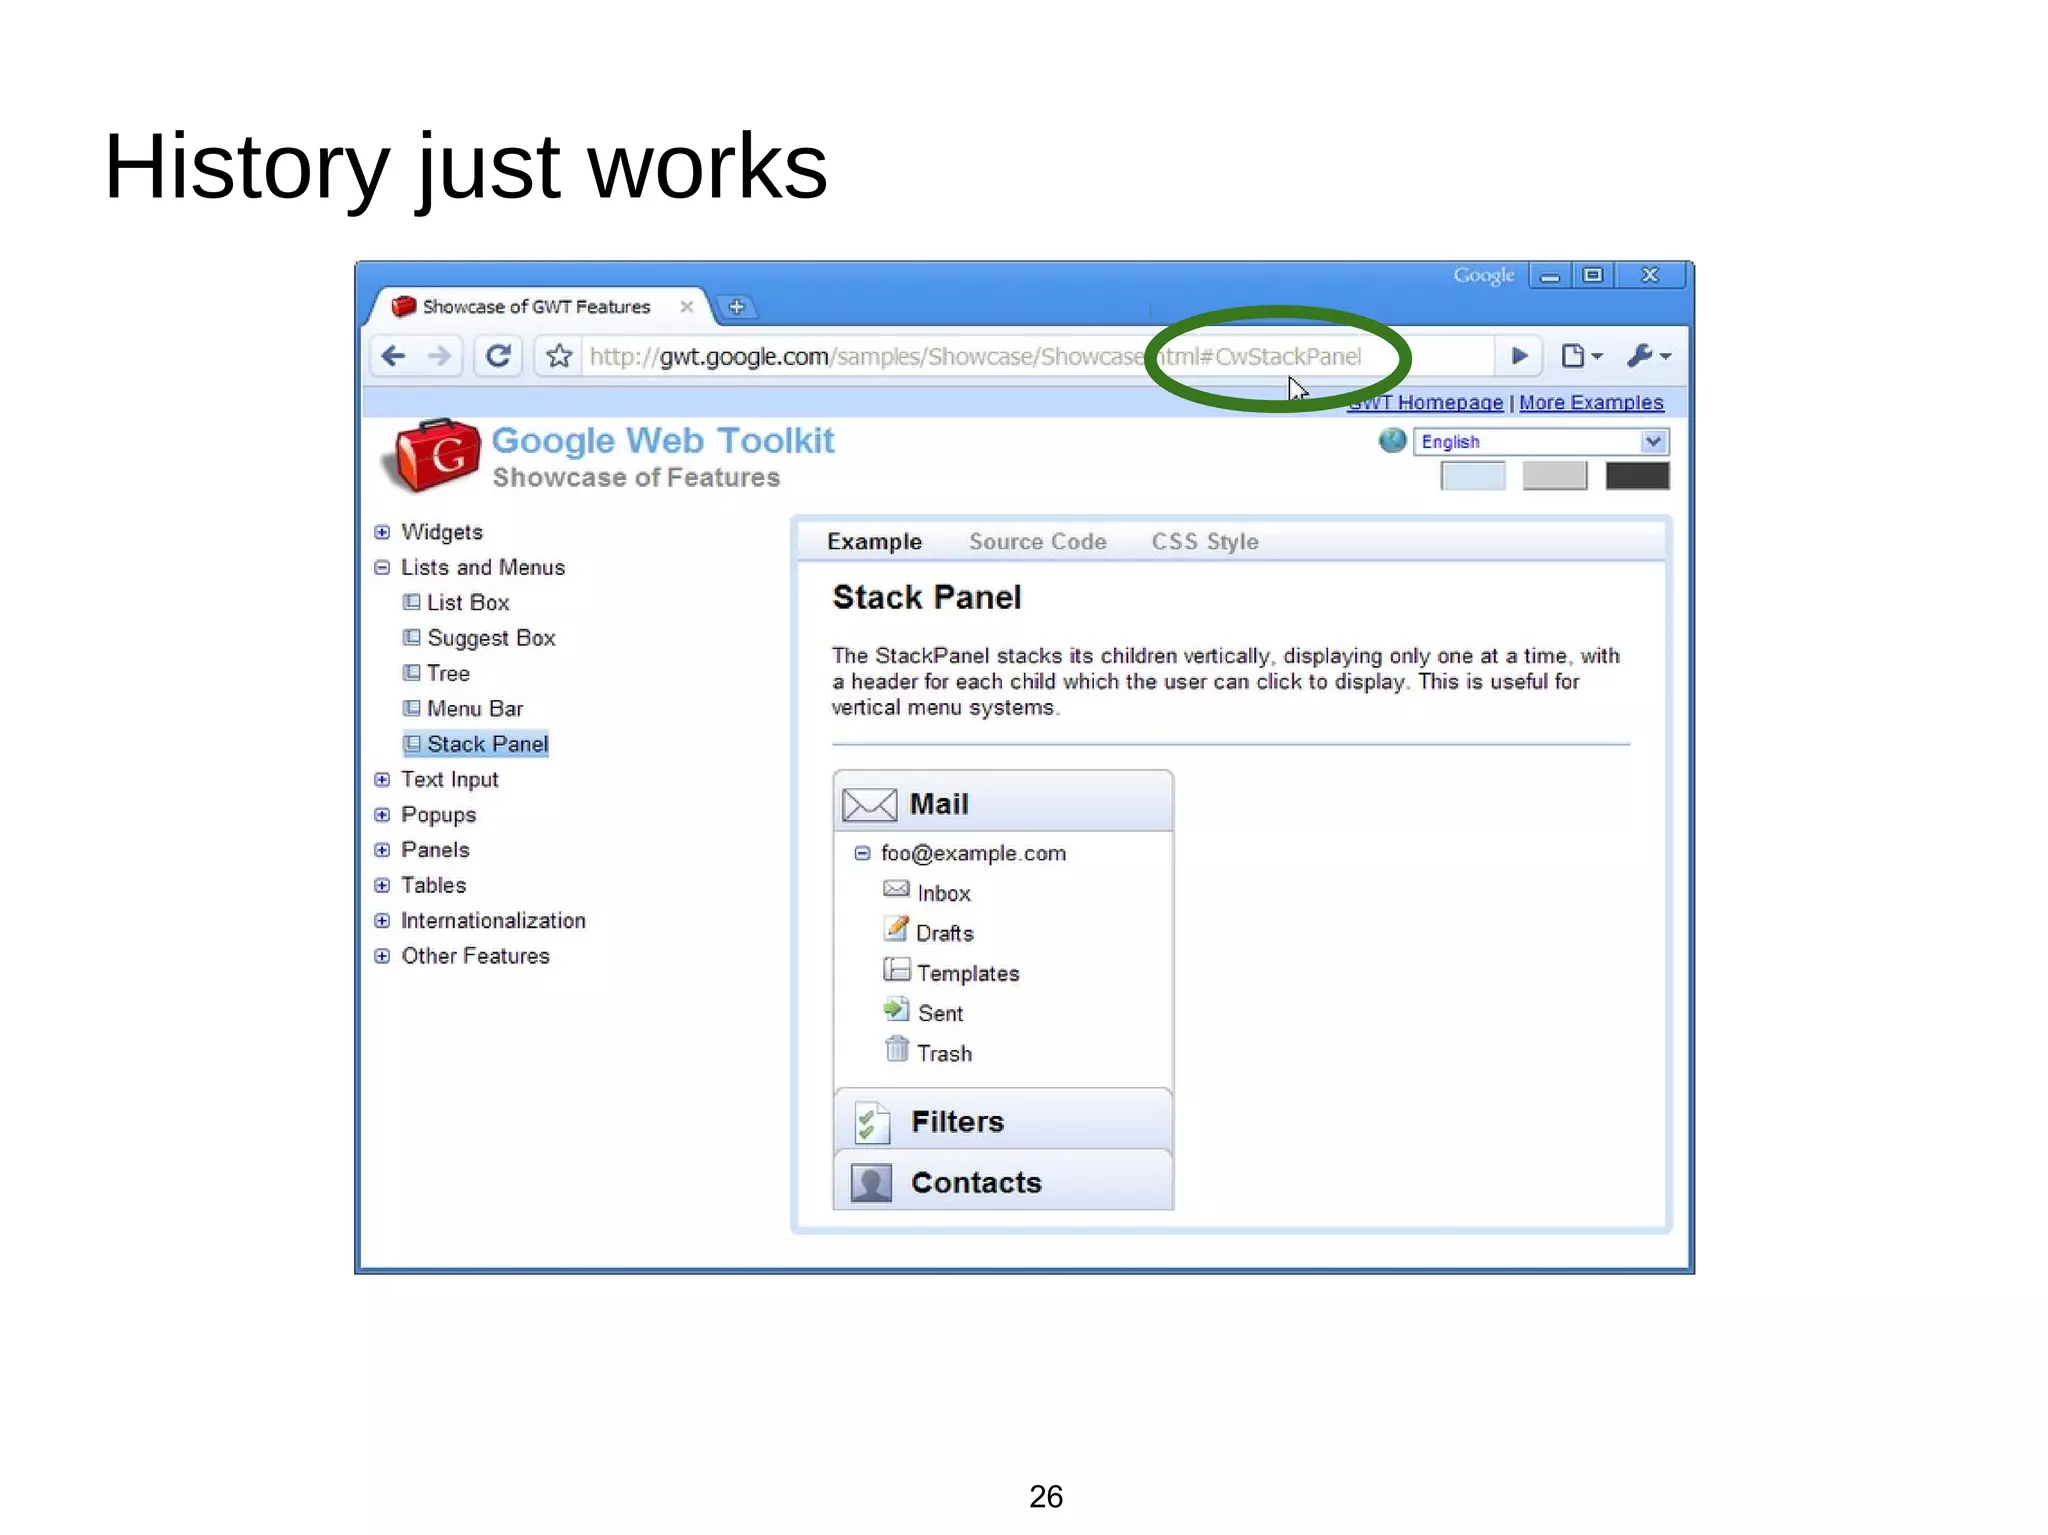
Task: Expand the Tables node
Action: point(382,886)
